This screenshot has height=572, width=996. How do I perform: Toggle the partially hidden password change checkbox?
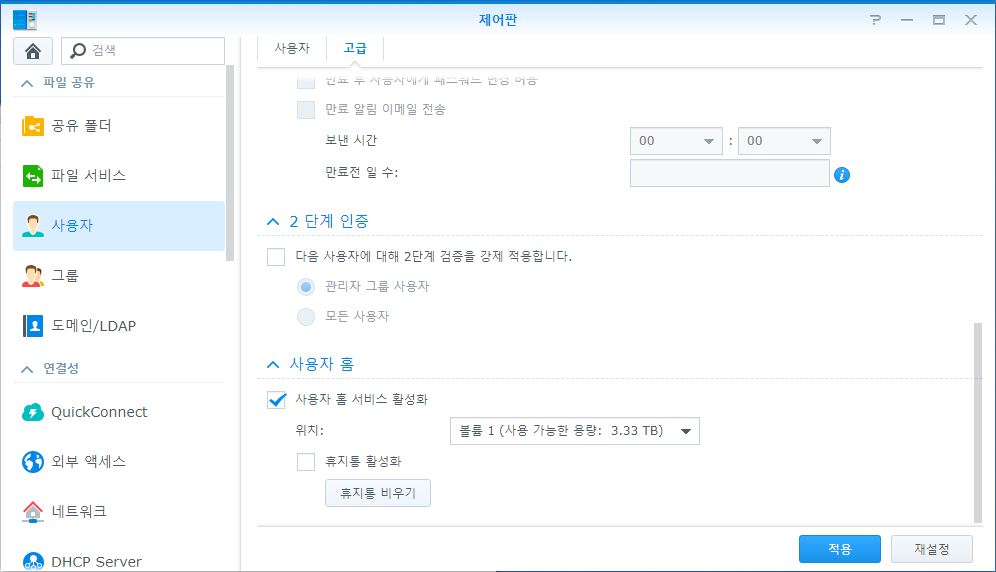(306, 82)
